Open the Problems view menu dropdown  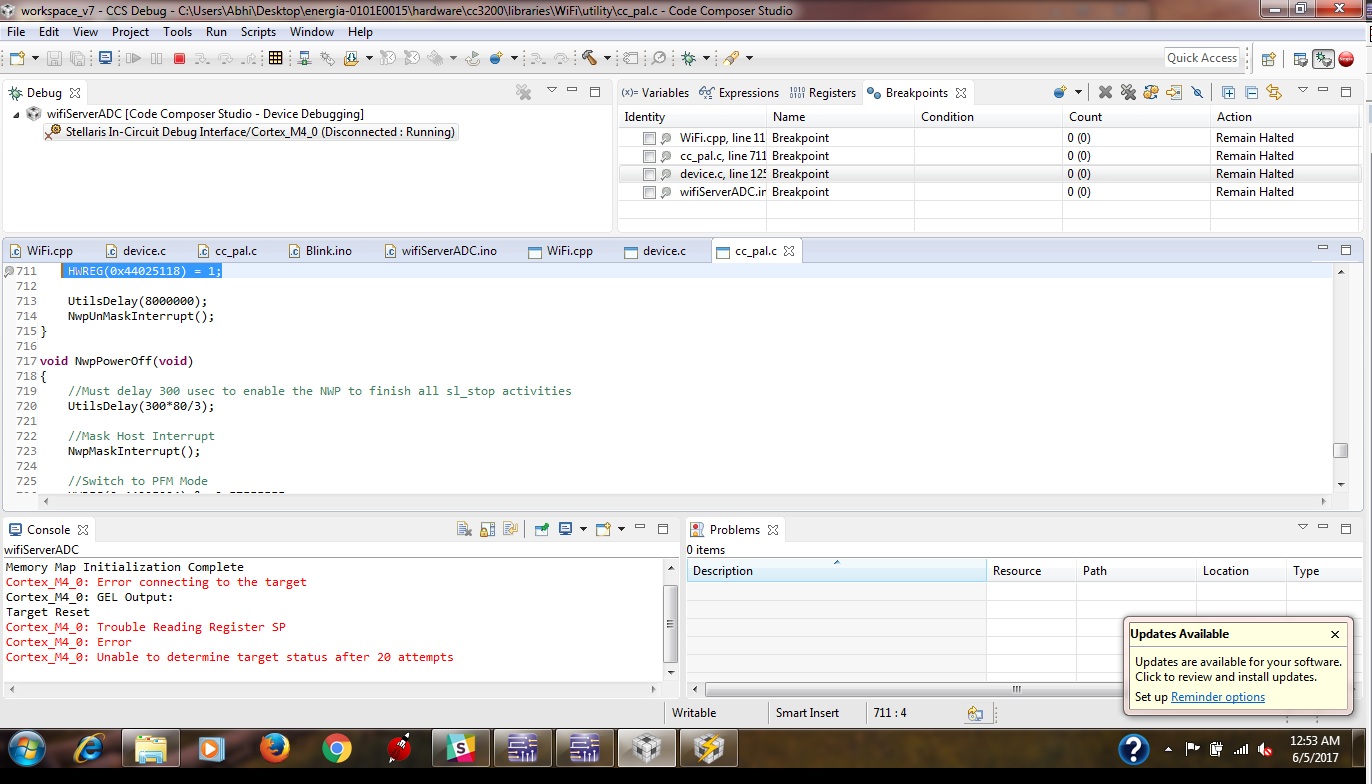(x=1302, y=527)
